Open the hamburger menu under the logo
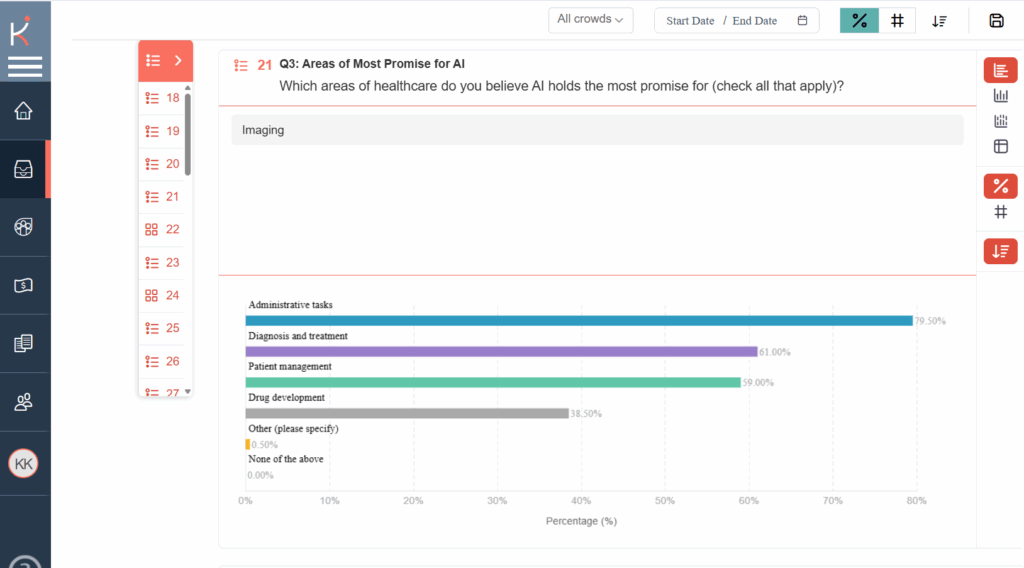Viewport: 1024px width, 568px height. point(25,67)
